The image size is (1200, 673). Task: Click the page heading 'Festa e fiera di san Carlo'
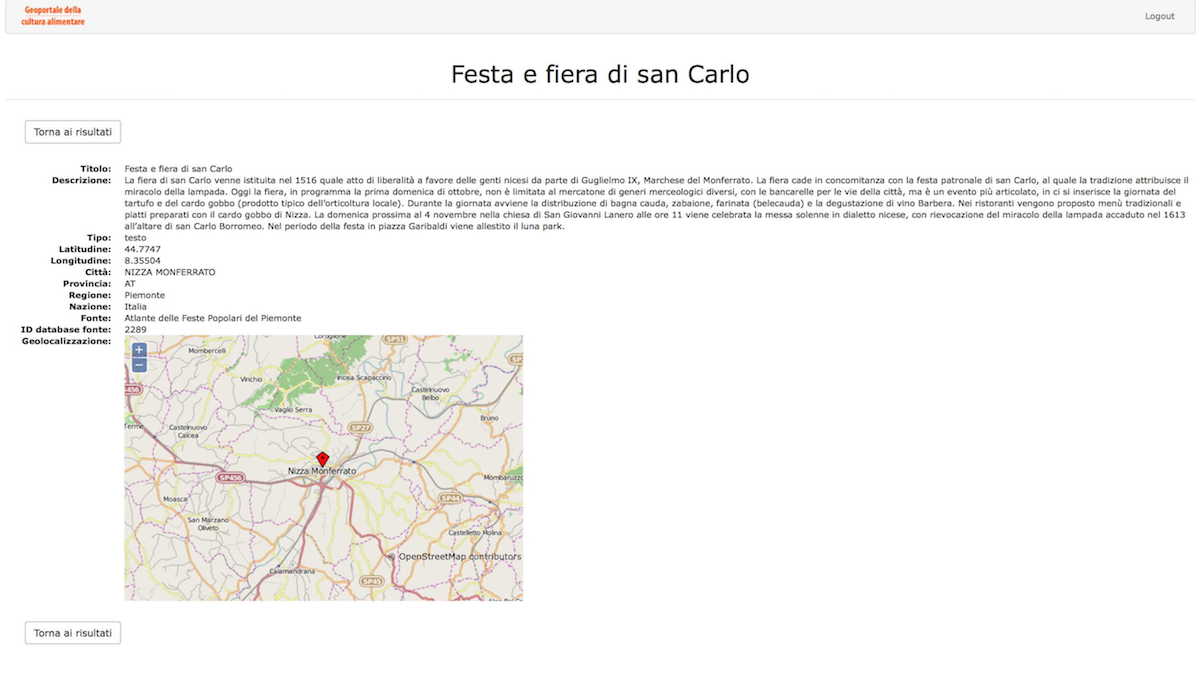(600, 74)
